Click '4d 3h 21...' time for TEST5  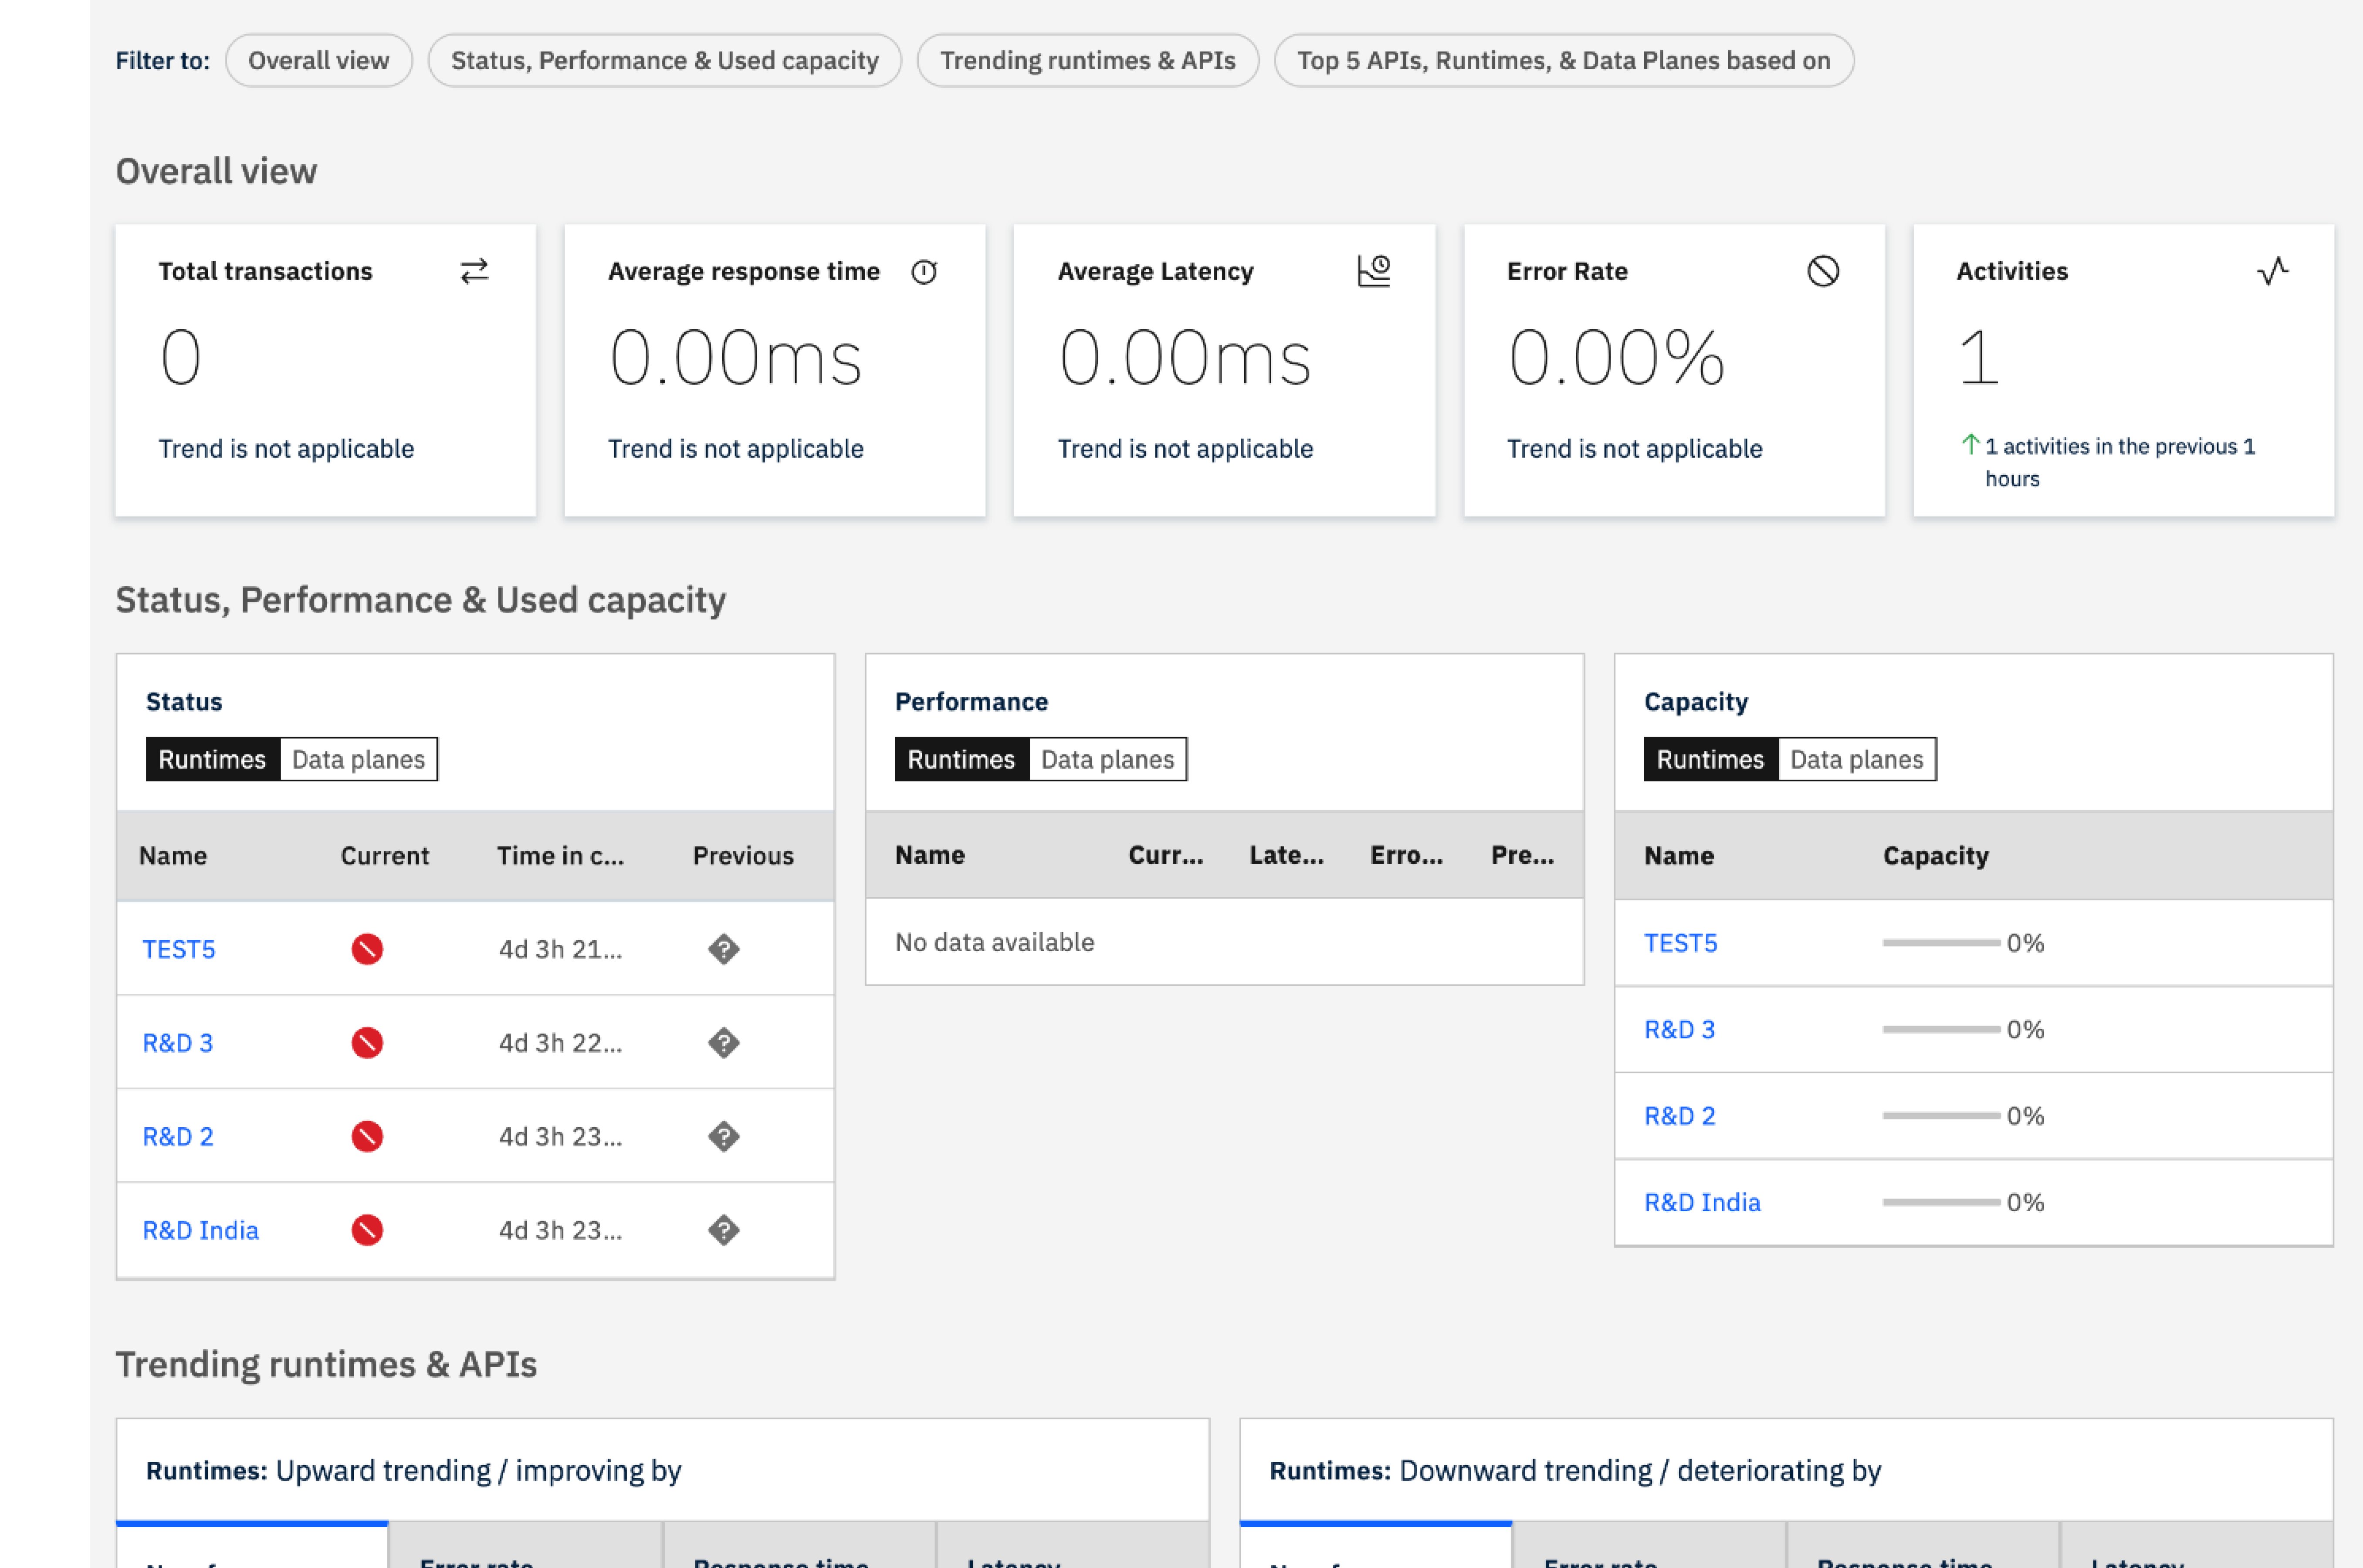tap(561, 949)
